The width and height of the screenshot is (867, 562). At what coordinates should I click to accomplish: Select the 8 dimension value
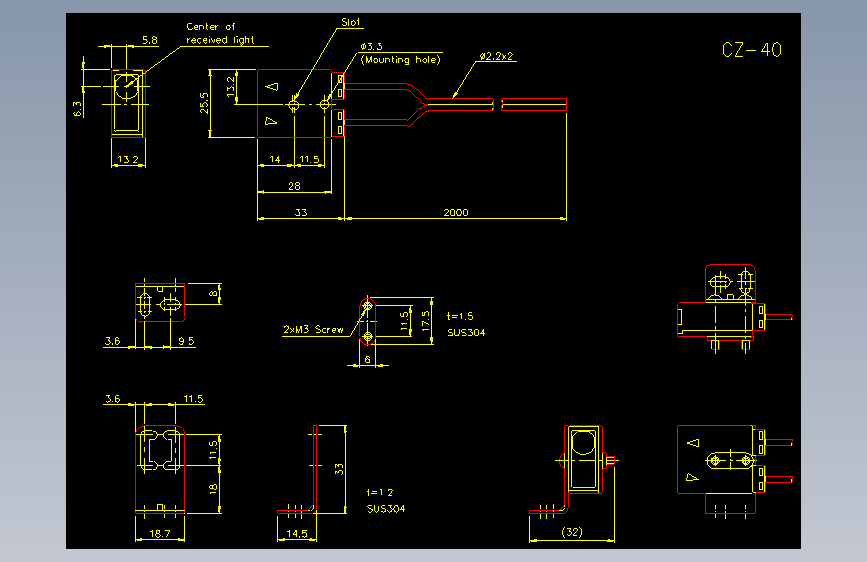point(213,294)
